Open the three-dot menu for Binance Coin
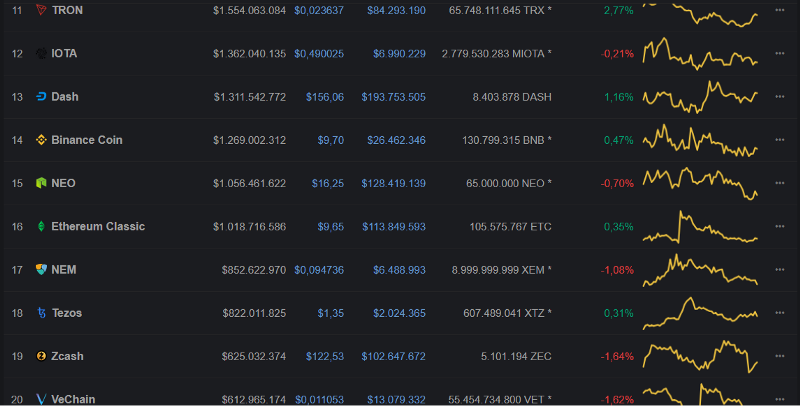Viewport: 800px width, 406px height. [x=780, y=140]
